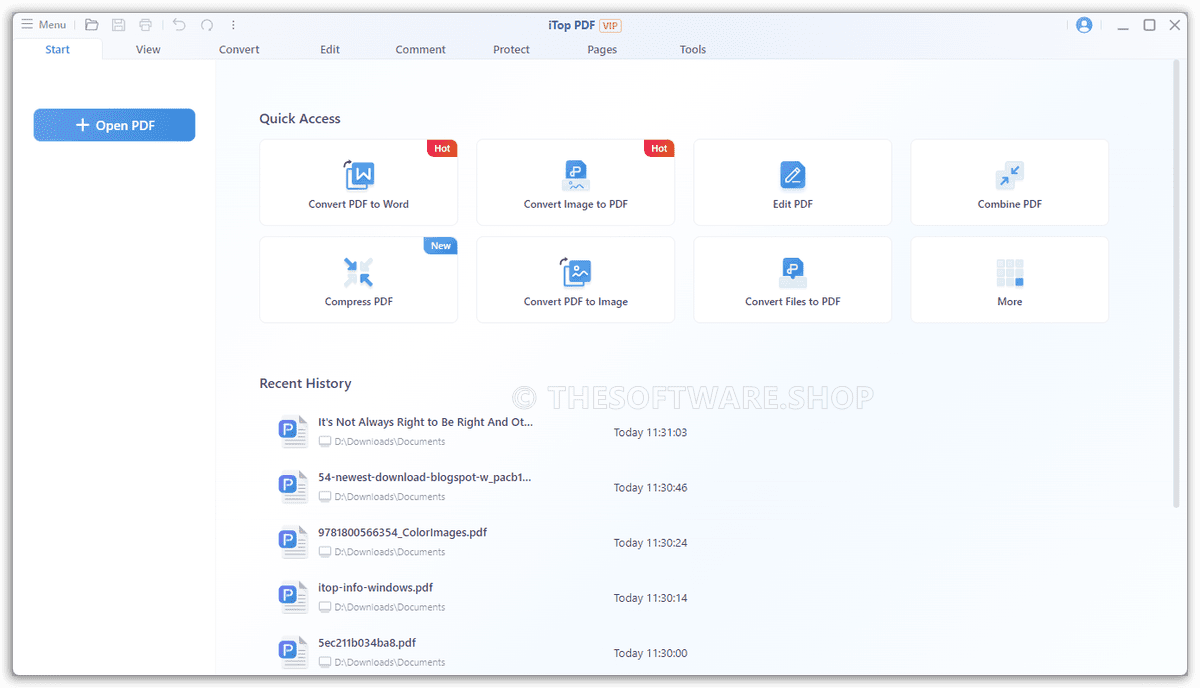Open the Convert tab
The height and width of the screenshot is (688, 1200).
click(x=239, y=49)
